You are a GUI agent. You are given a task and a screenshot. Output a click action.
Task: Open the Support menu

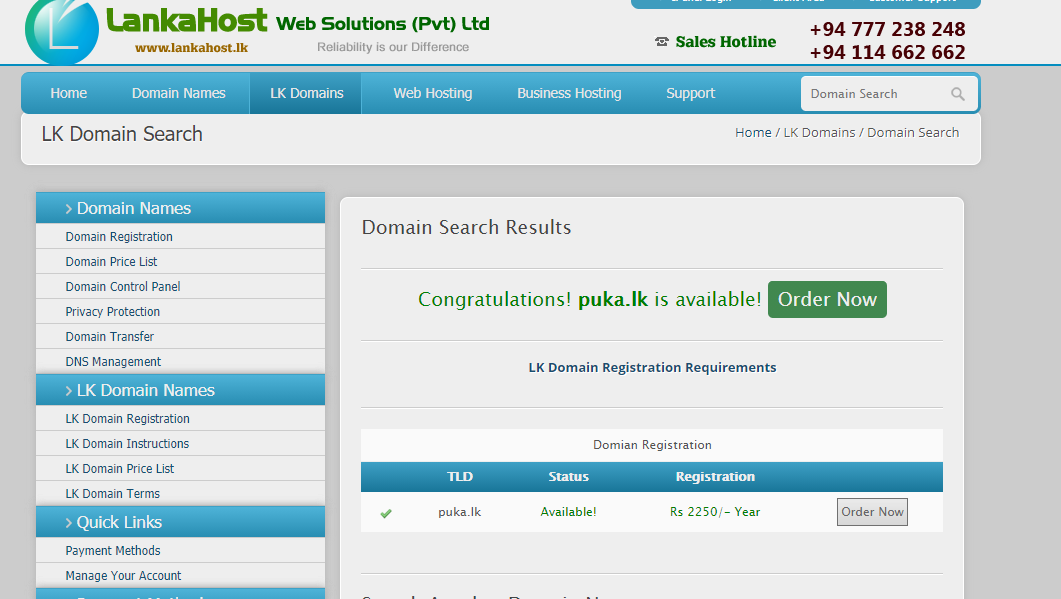pyautogui.click(x=690, y=93)
